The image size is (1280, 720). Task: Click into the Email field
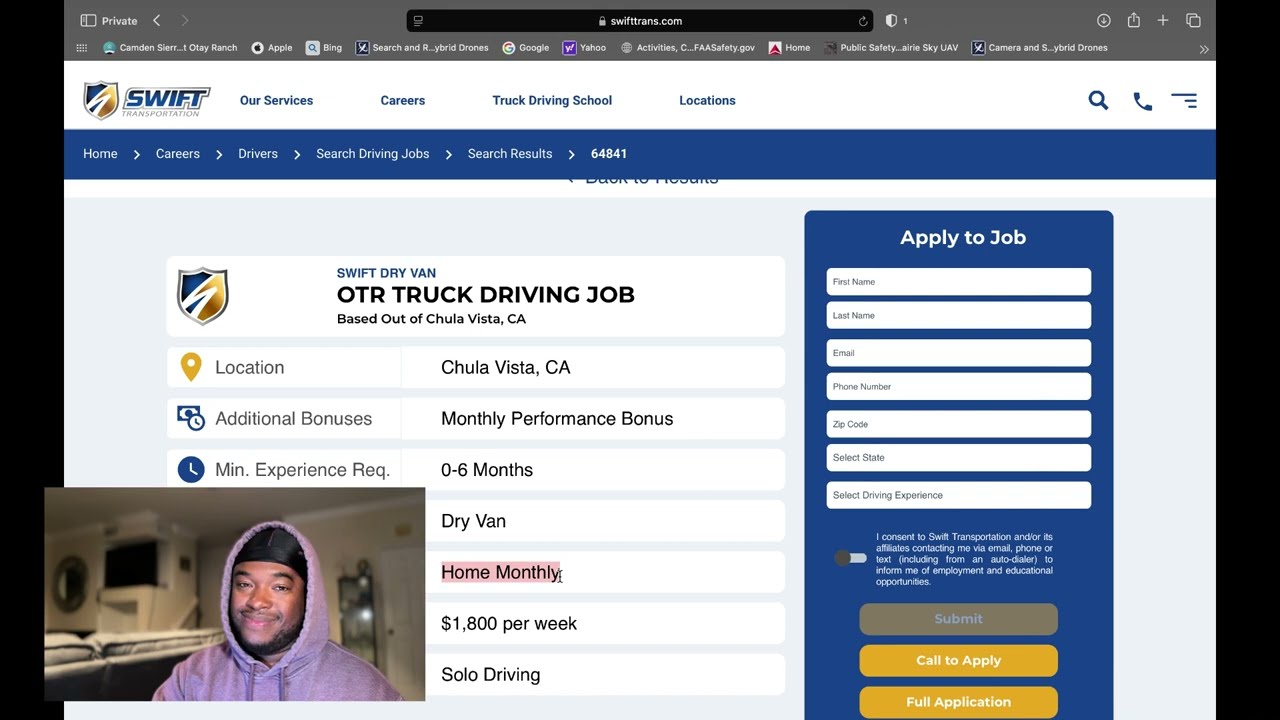click(x=959, y=353)
